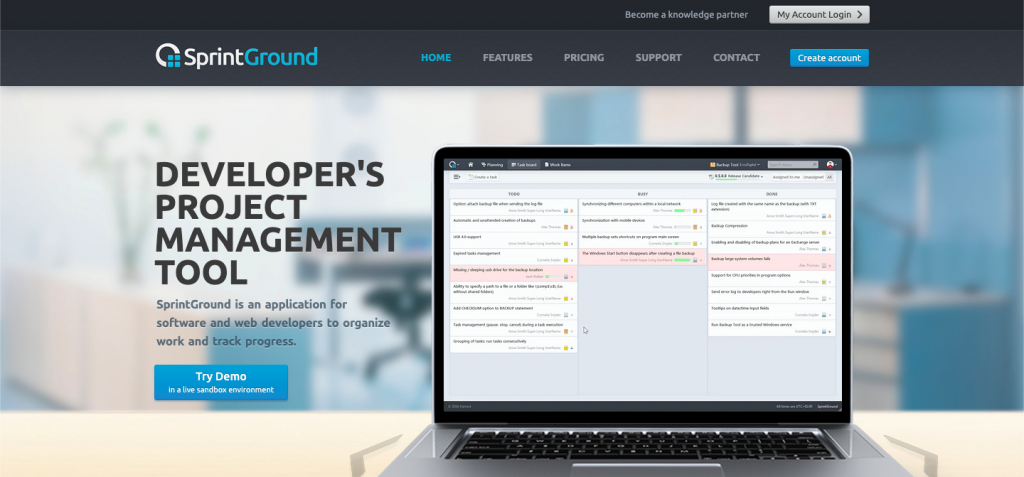1024x477 pixels.
Task: Follow the Become a knowledge partner link
Action: coord(686,14)
